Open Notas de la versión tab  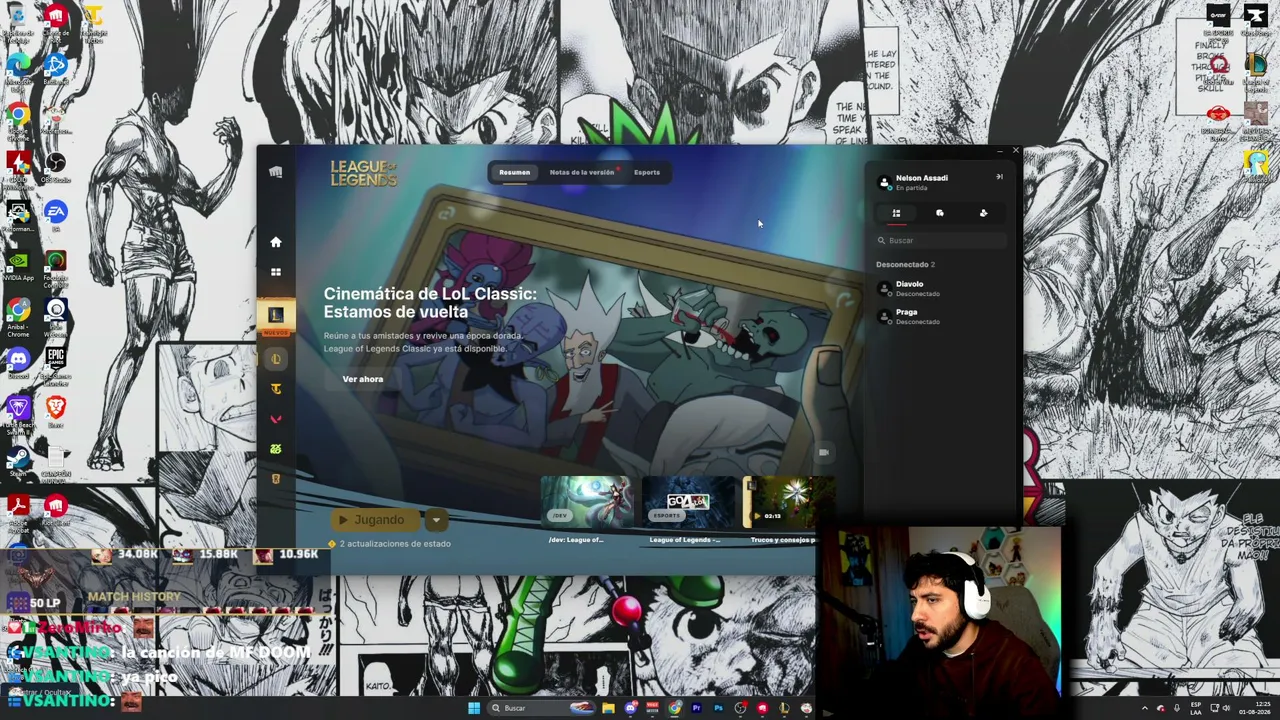(582, 172)
